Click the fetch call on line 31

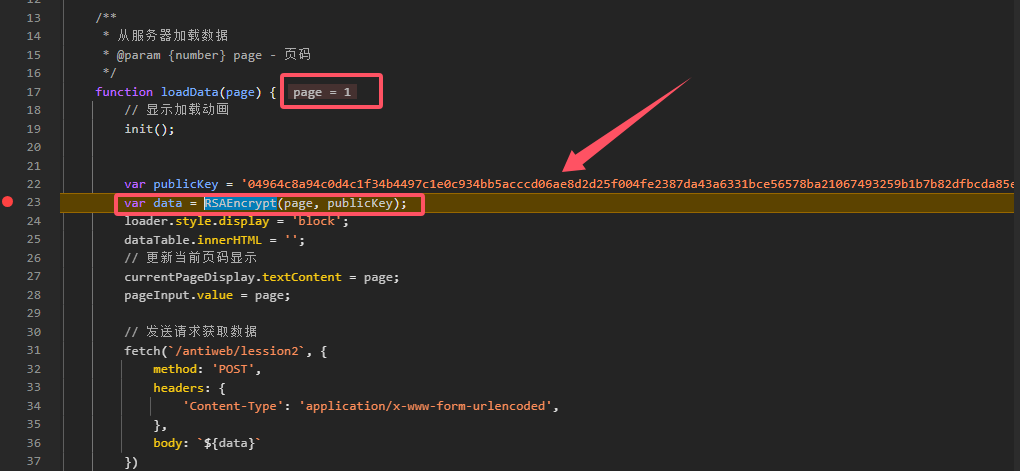tap(139, 350)
